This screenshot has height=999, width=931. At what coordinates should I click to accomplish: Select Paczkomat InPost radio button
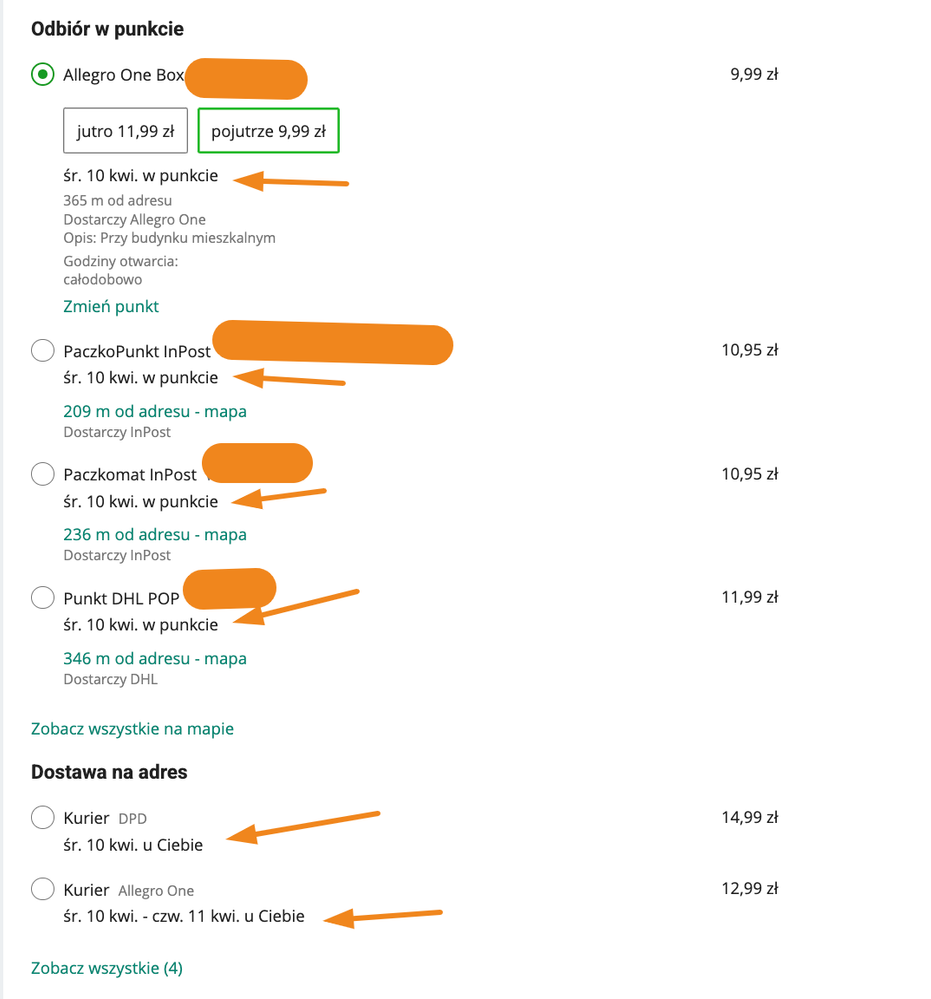43,474
